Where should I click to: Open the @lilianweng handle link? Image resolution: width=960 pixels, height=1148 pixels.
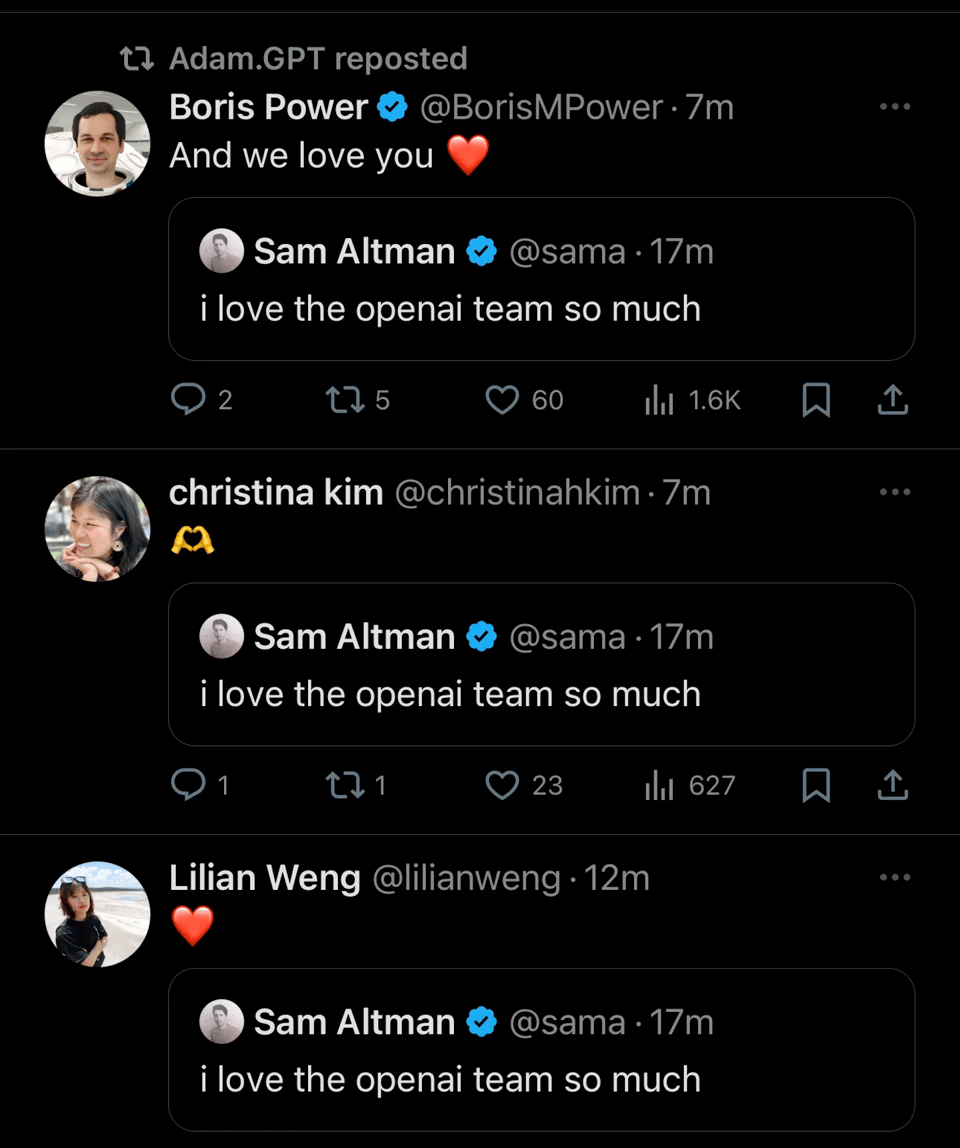(466, 878)
